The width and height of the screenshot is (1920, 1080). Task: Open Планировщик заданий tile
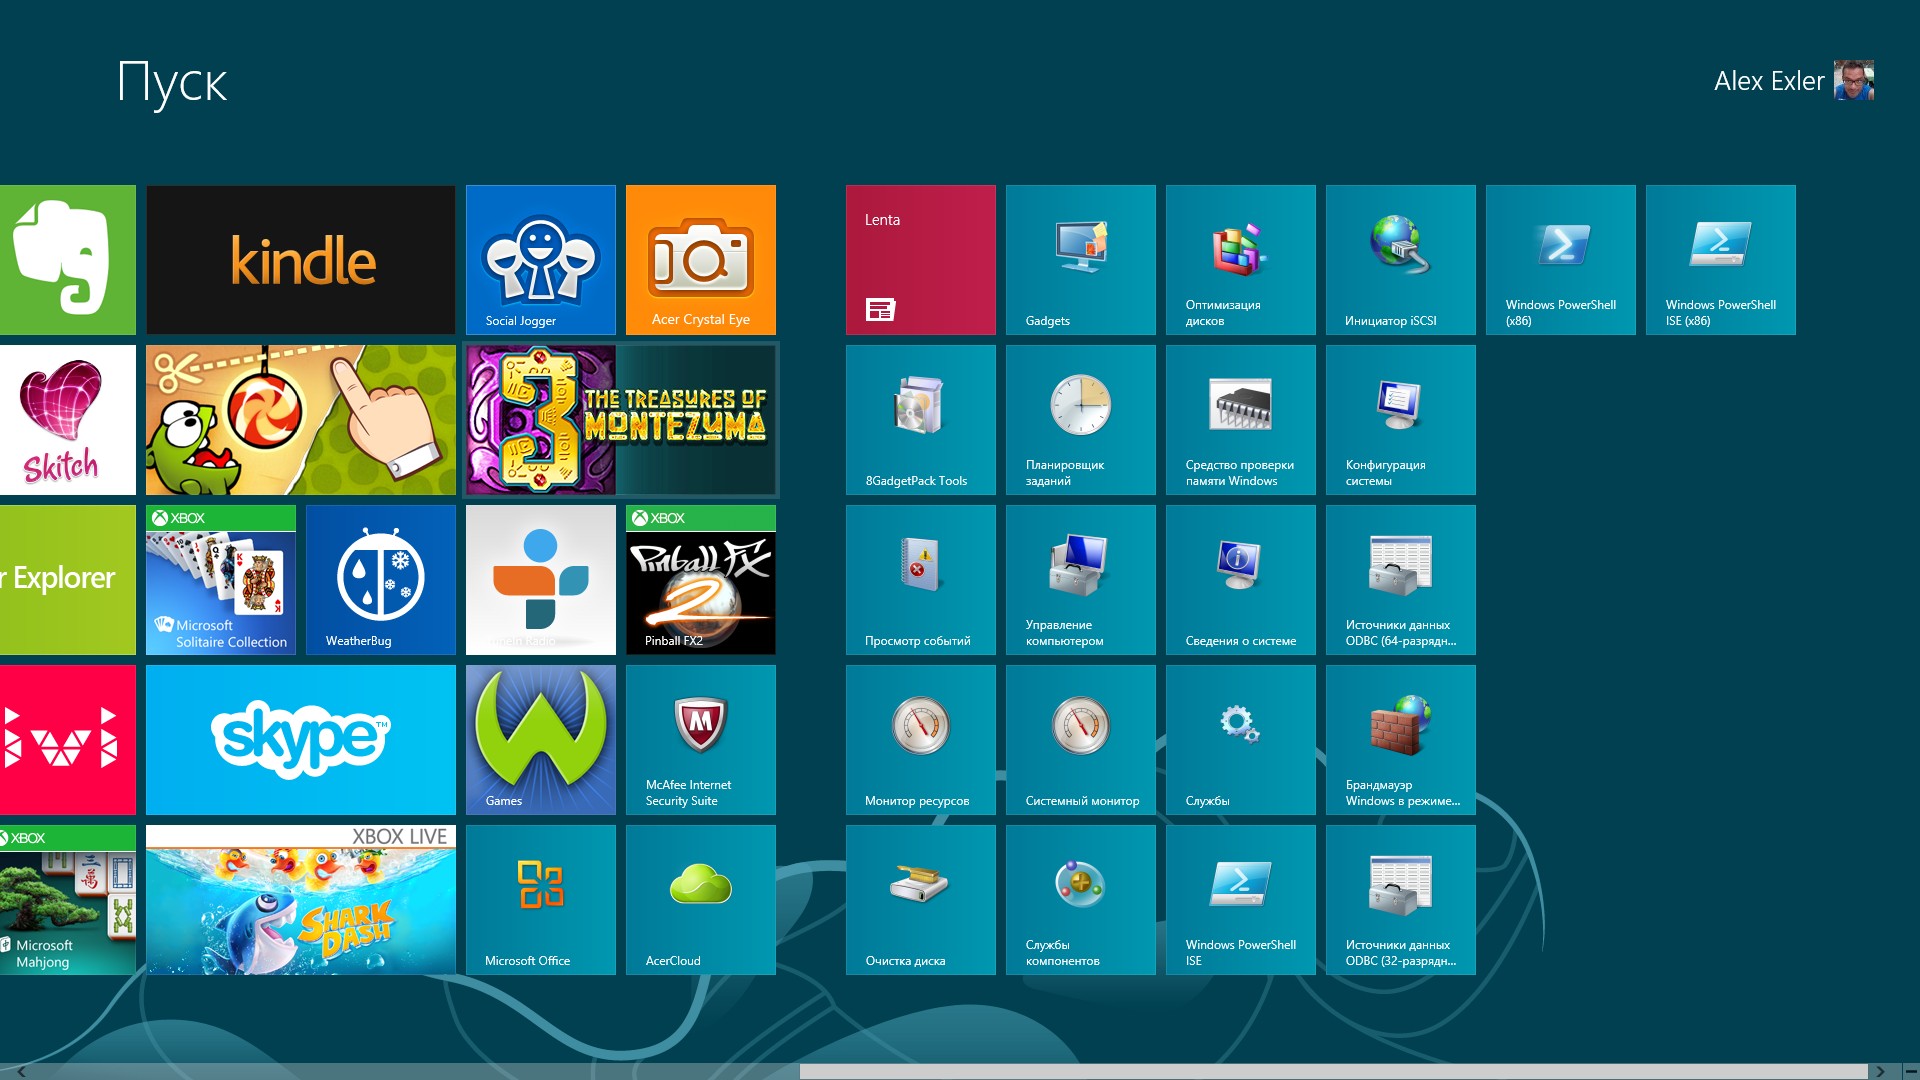1080,420
